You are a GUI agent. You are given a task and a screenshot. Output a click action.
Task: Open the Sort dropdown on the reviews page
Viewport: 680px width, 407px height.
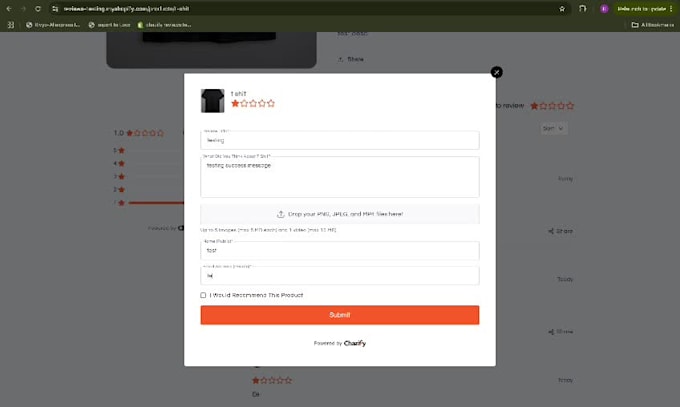(x=553, y=128)
